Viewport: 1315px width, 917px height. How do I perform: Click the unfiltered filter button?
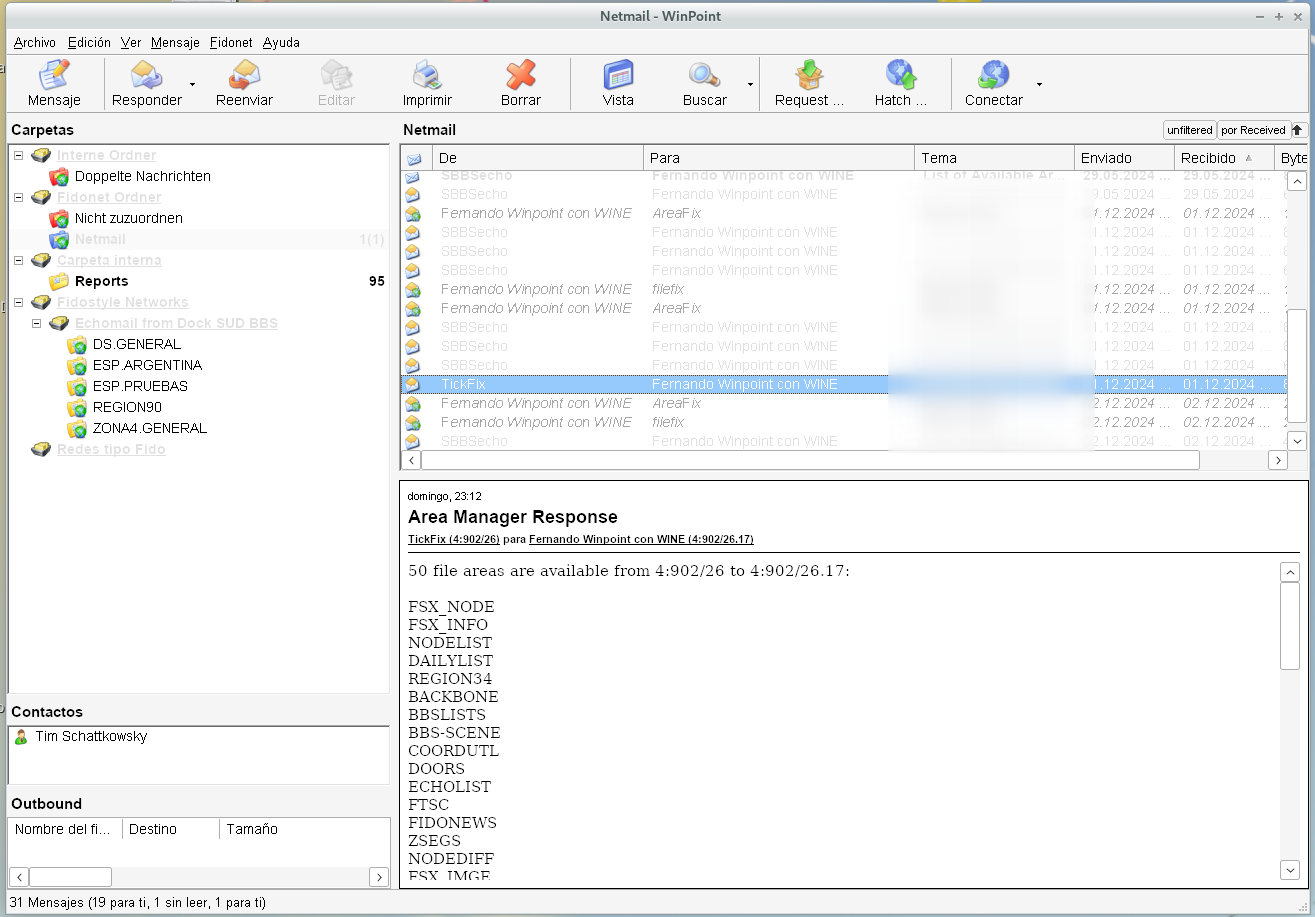pyautogui.click(x=1189, y=130)
